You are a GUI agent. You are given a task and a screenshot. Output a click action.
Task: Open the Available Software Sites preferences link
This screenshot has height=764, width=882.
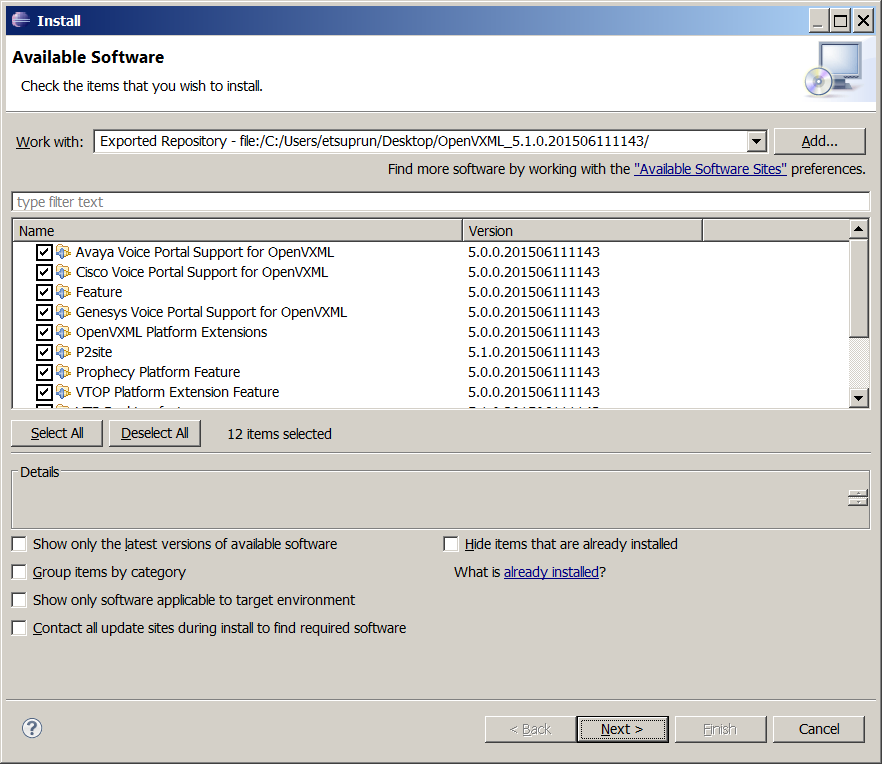point(710,169)
